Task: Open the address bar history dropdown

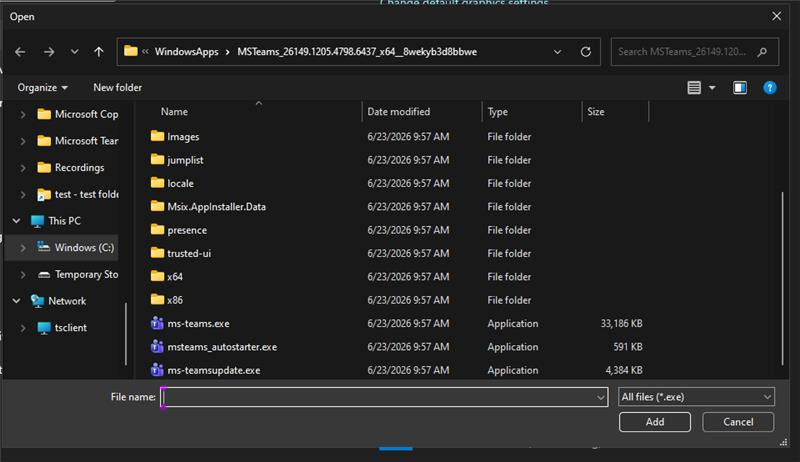Action: tap(557, 52)
